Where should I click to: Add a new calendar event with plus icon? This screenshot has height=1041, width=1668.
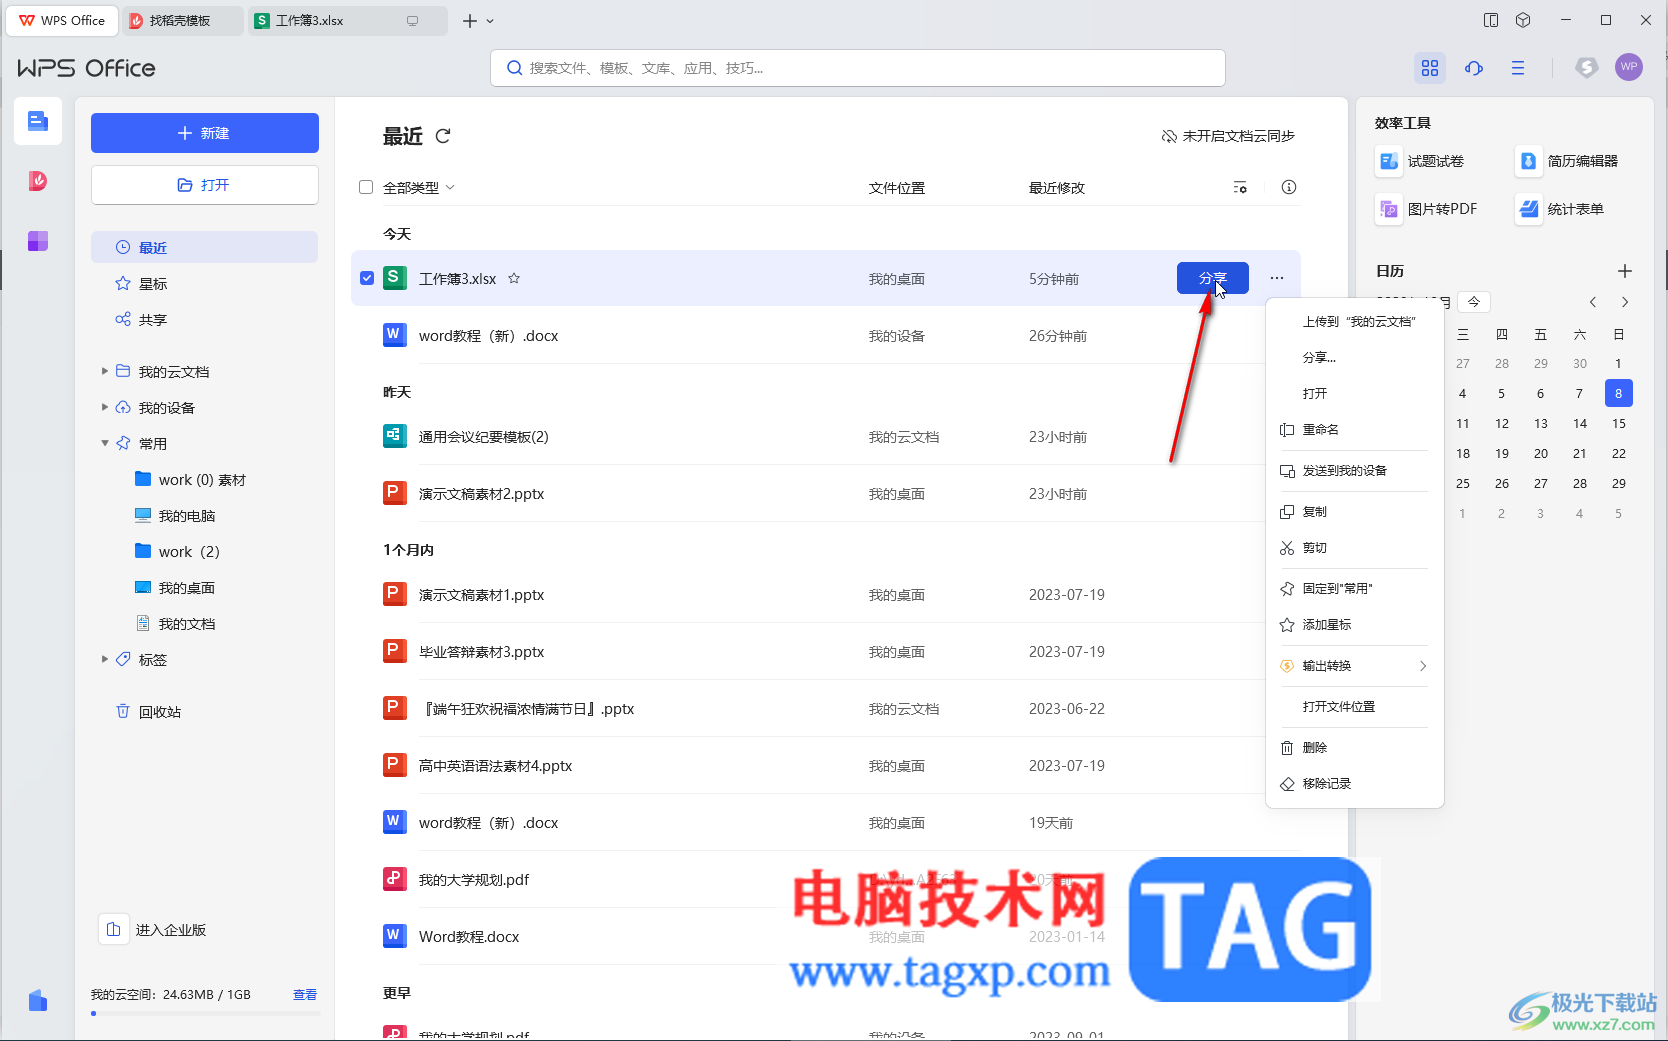click(1625, 271)
